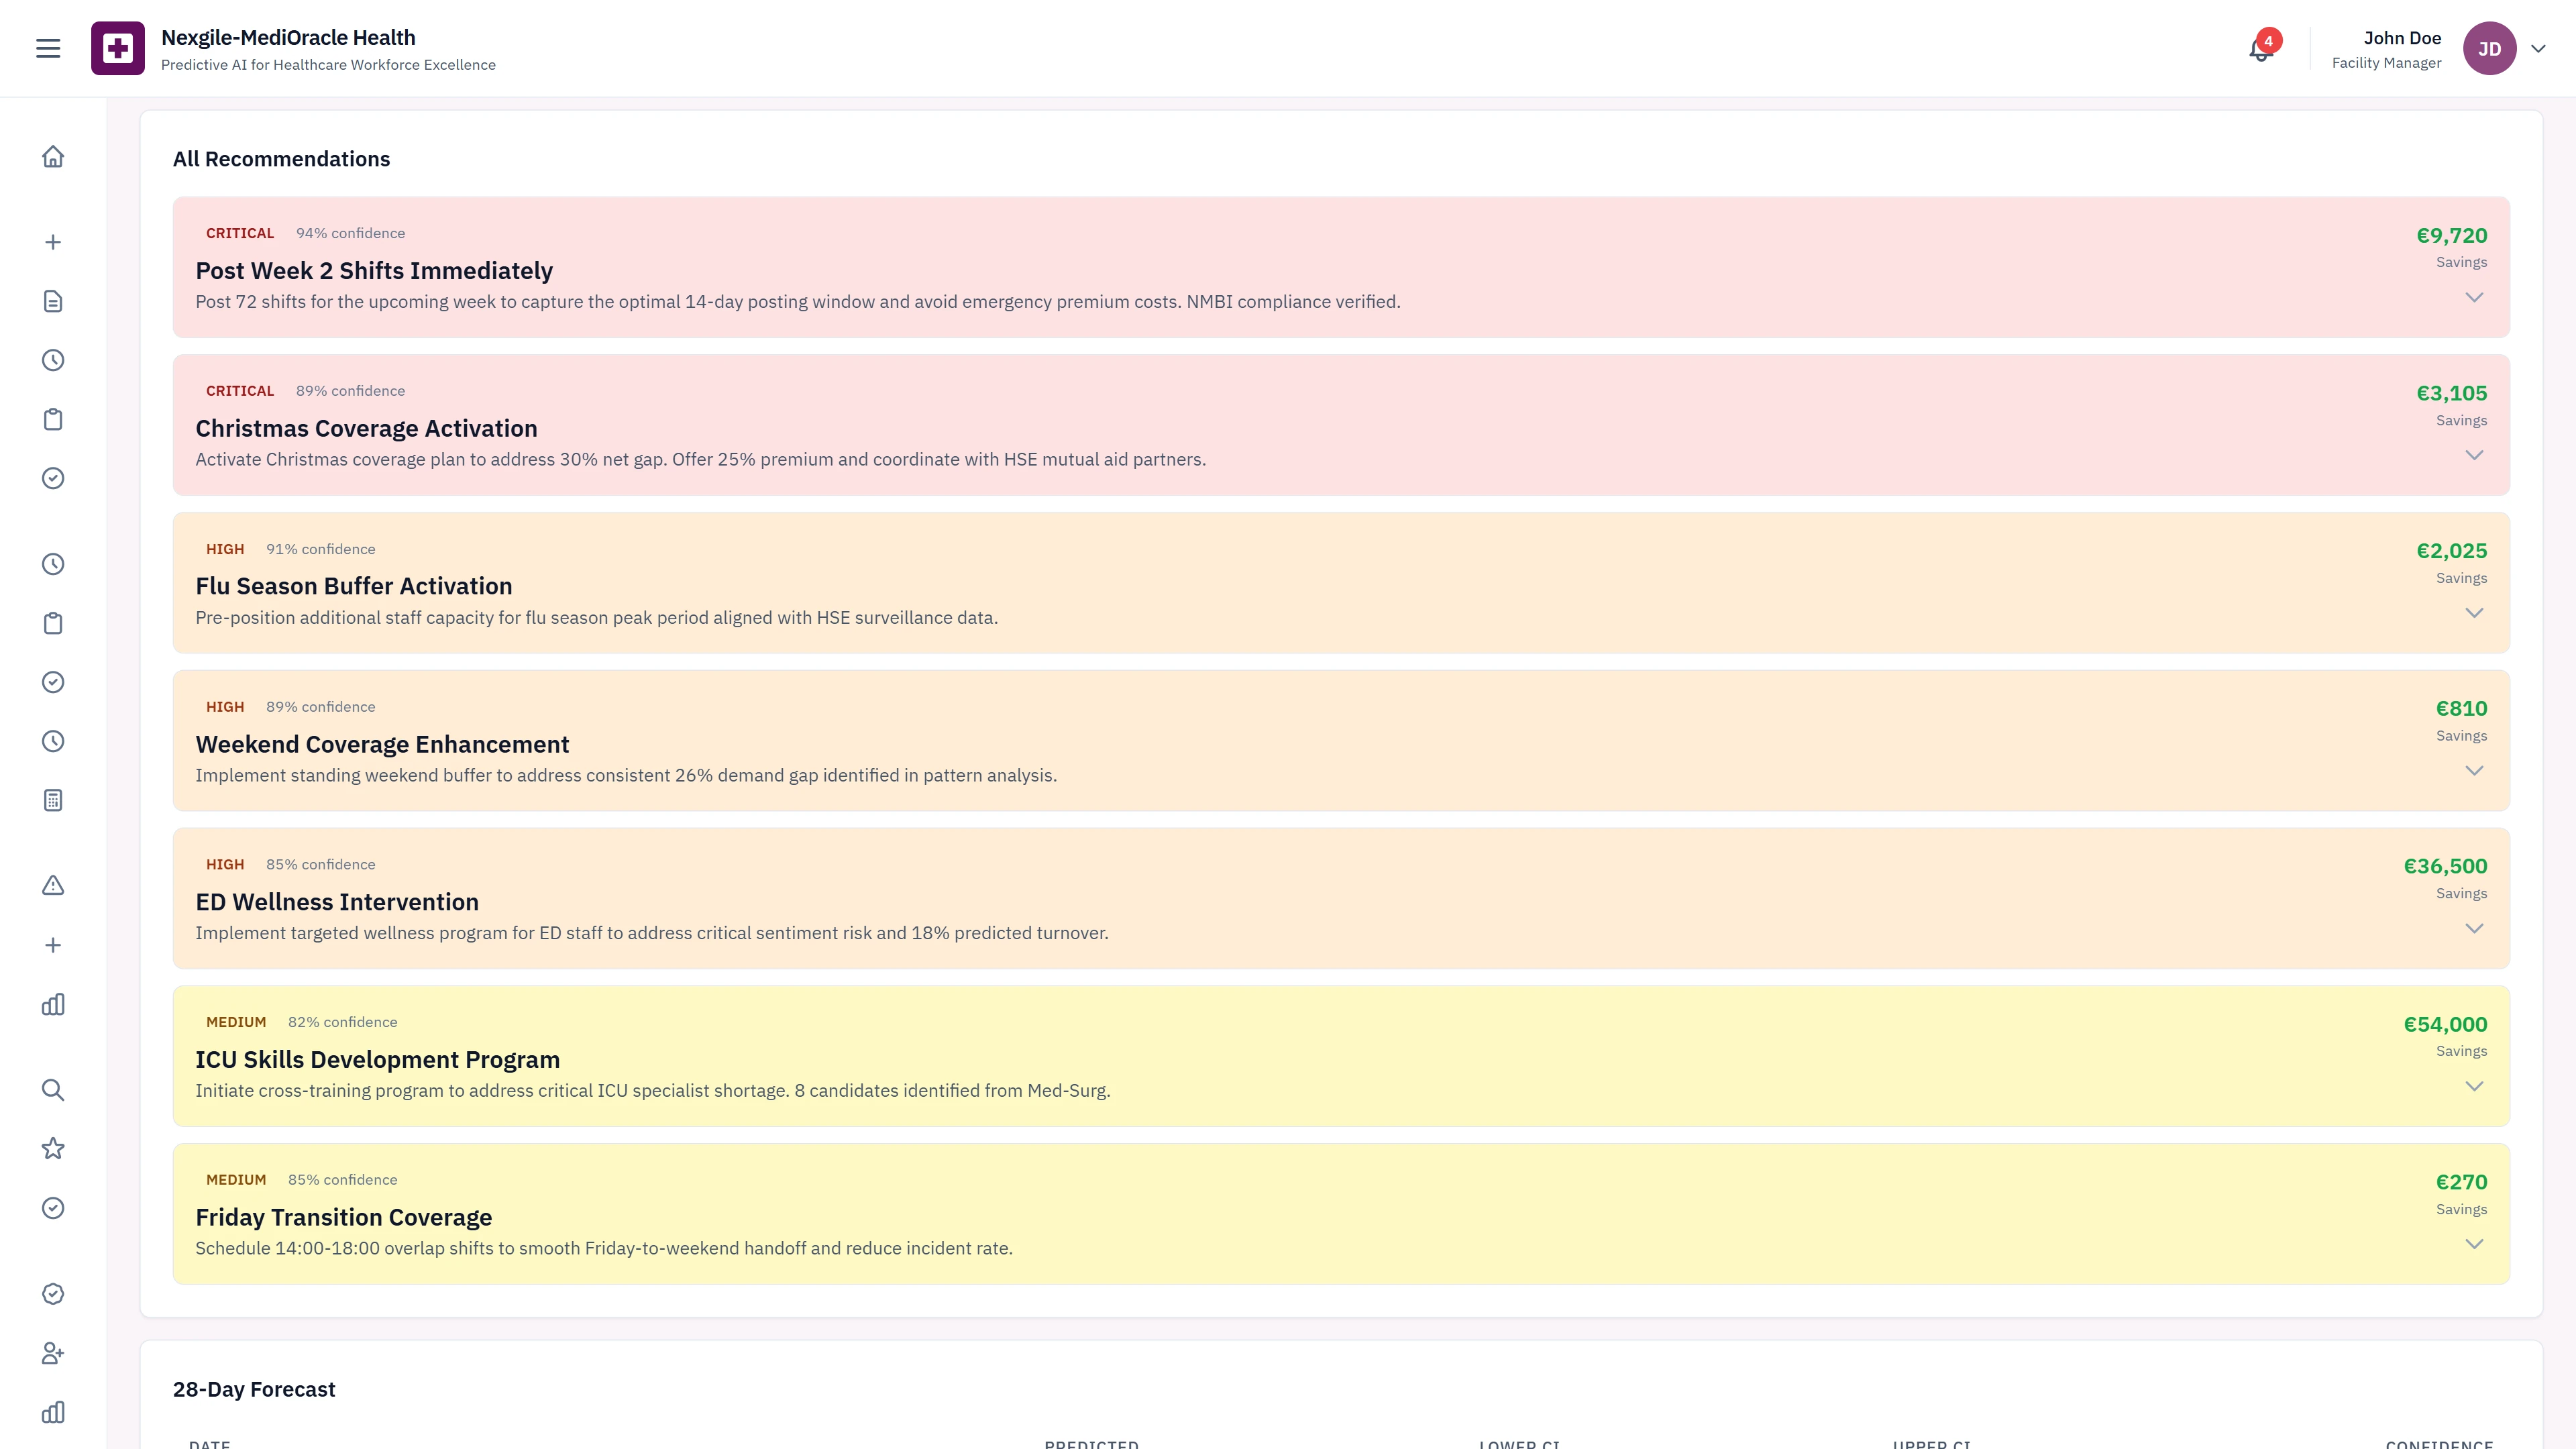Image resolution: width=2576 pixels, height=1449 pixels.
Task: Expand Post Week 2 Shifts recommendation
Action: (2473, 297)
